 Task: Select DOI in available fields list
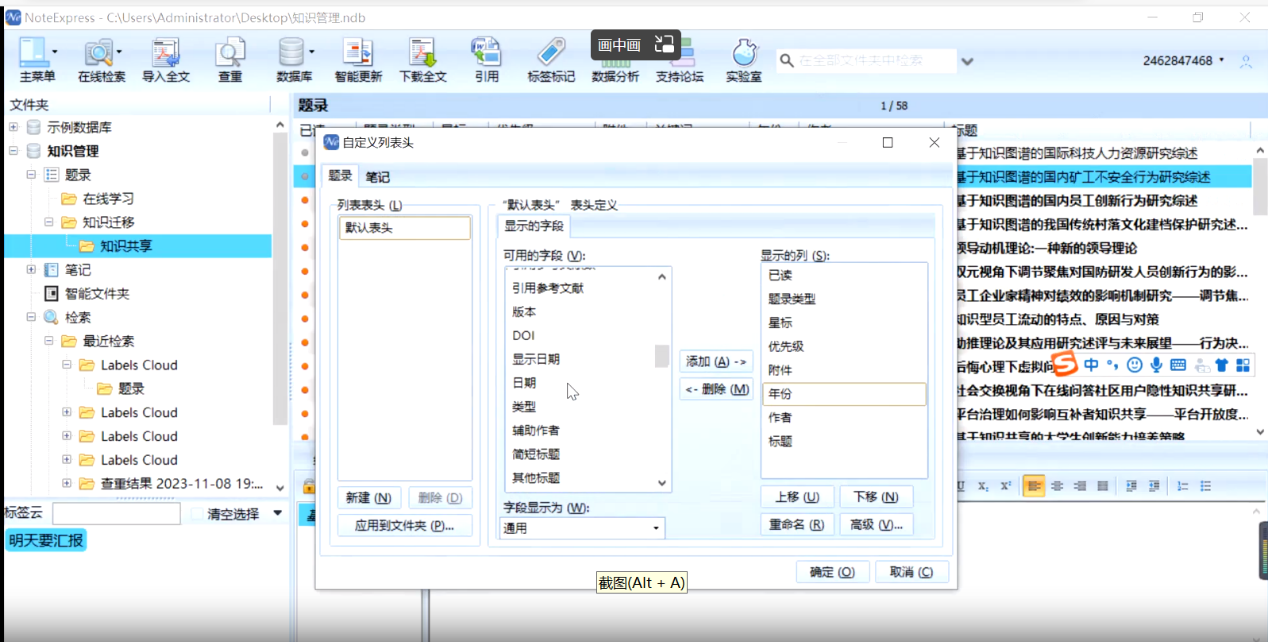[524, 336]
